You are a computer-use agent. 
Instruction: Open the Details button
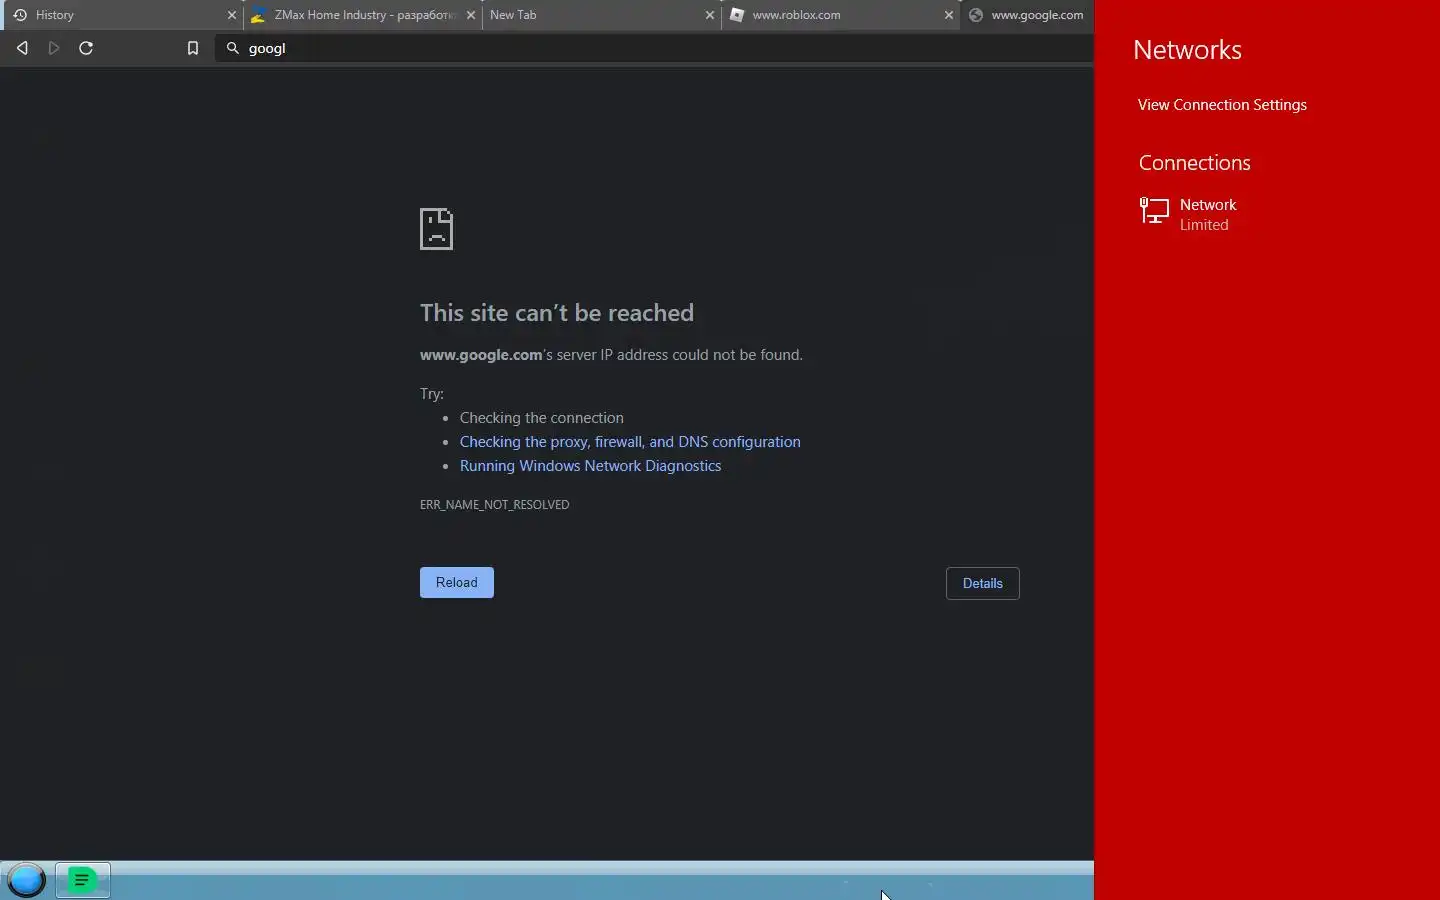pos(983,583)
